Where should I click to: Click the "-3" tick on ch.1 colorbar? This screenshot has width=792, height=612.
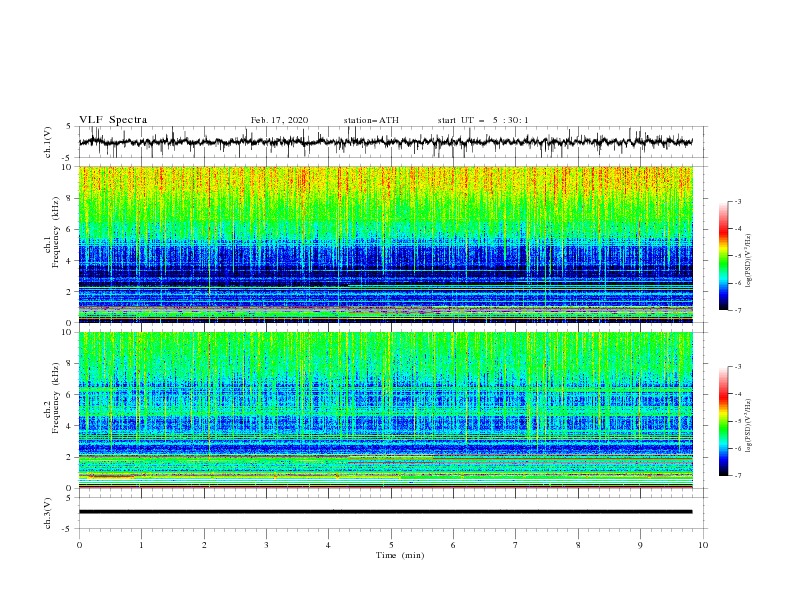click(738, 201)
